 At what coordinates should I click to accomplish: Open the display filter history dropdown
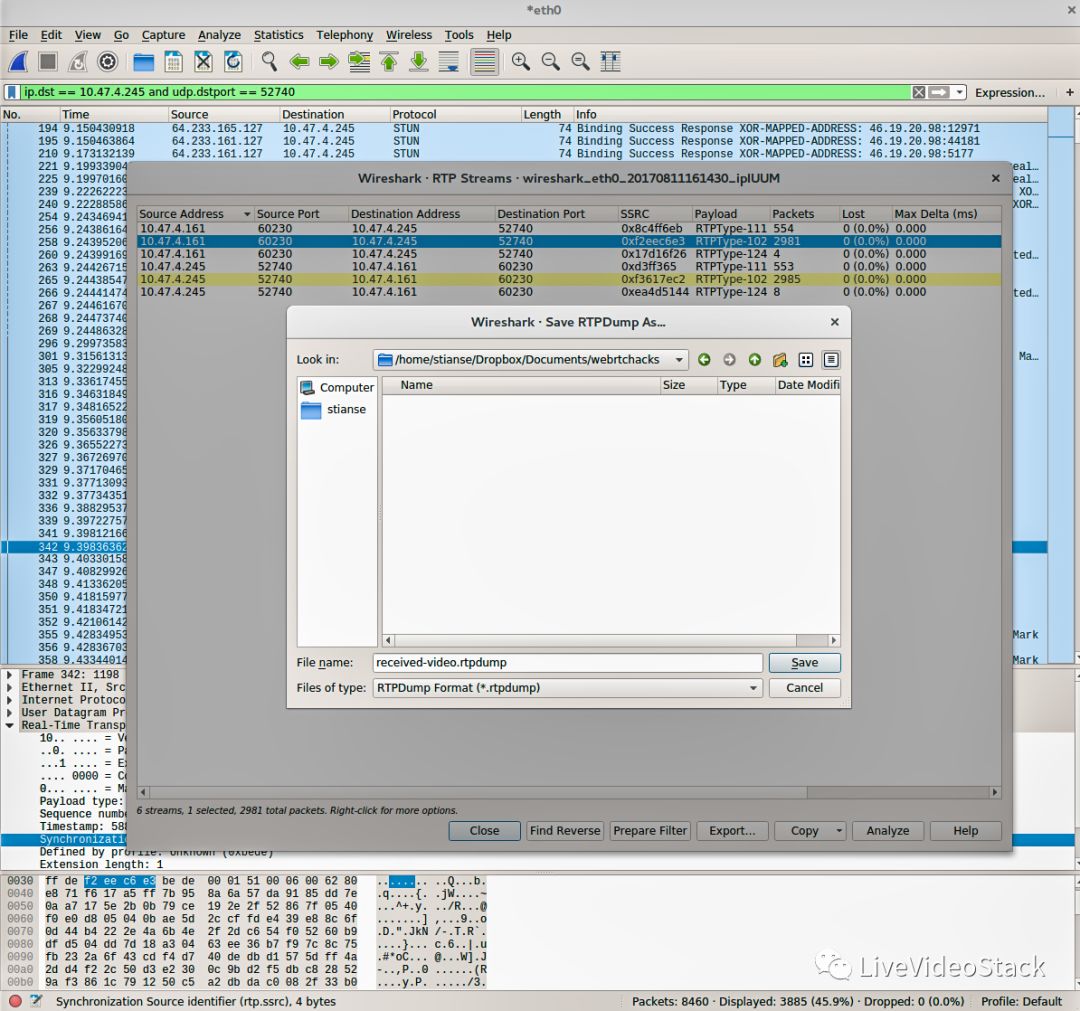959,92
